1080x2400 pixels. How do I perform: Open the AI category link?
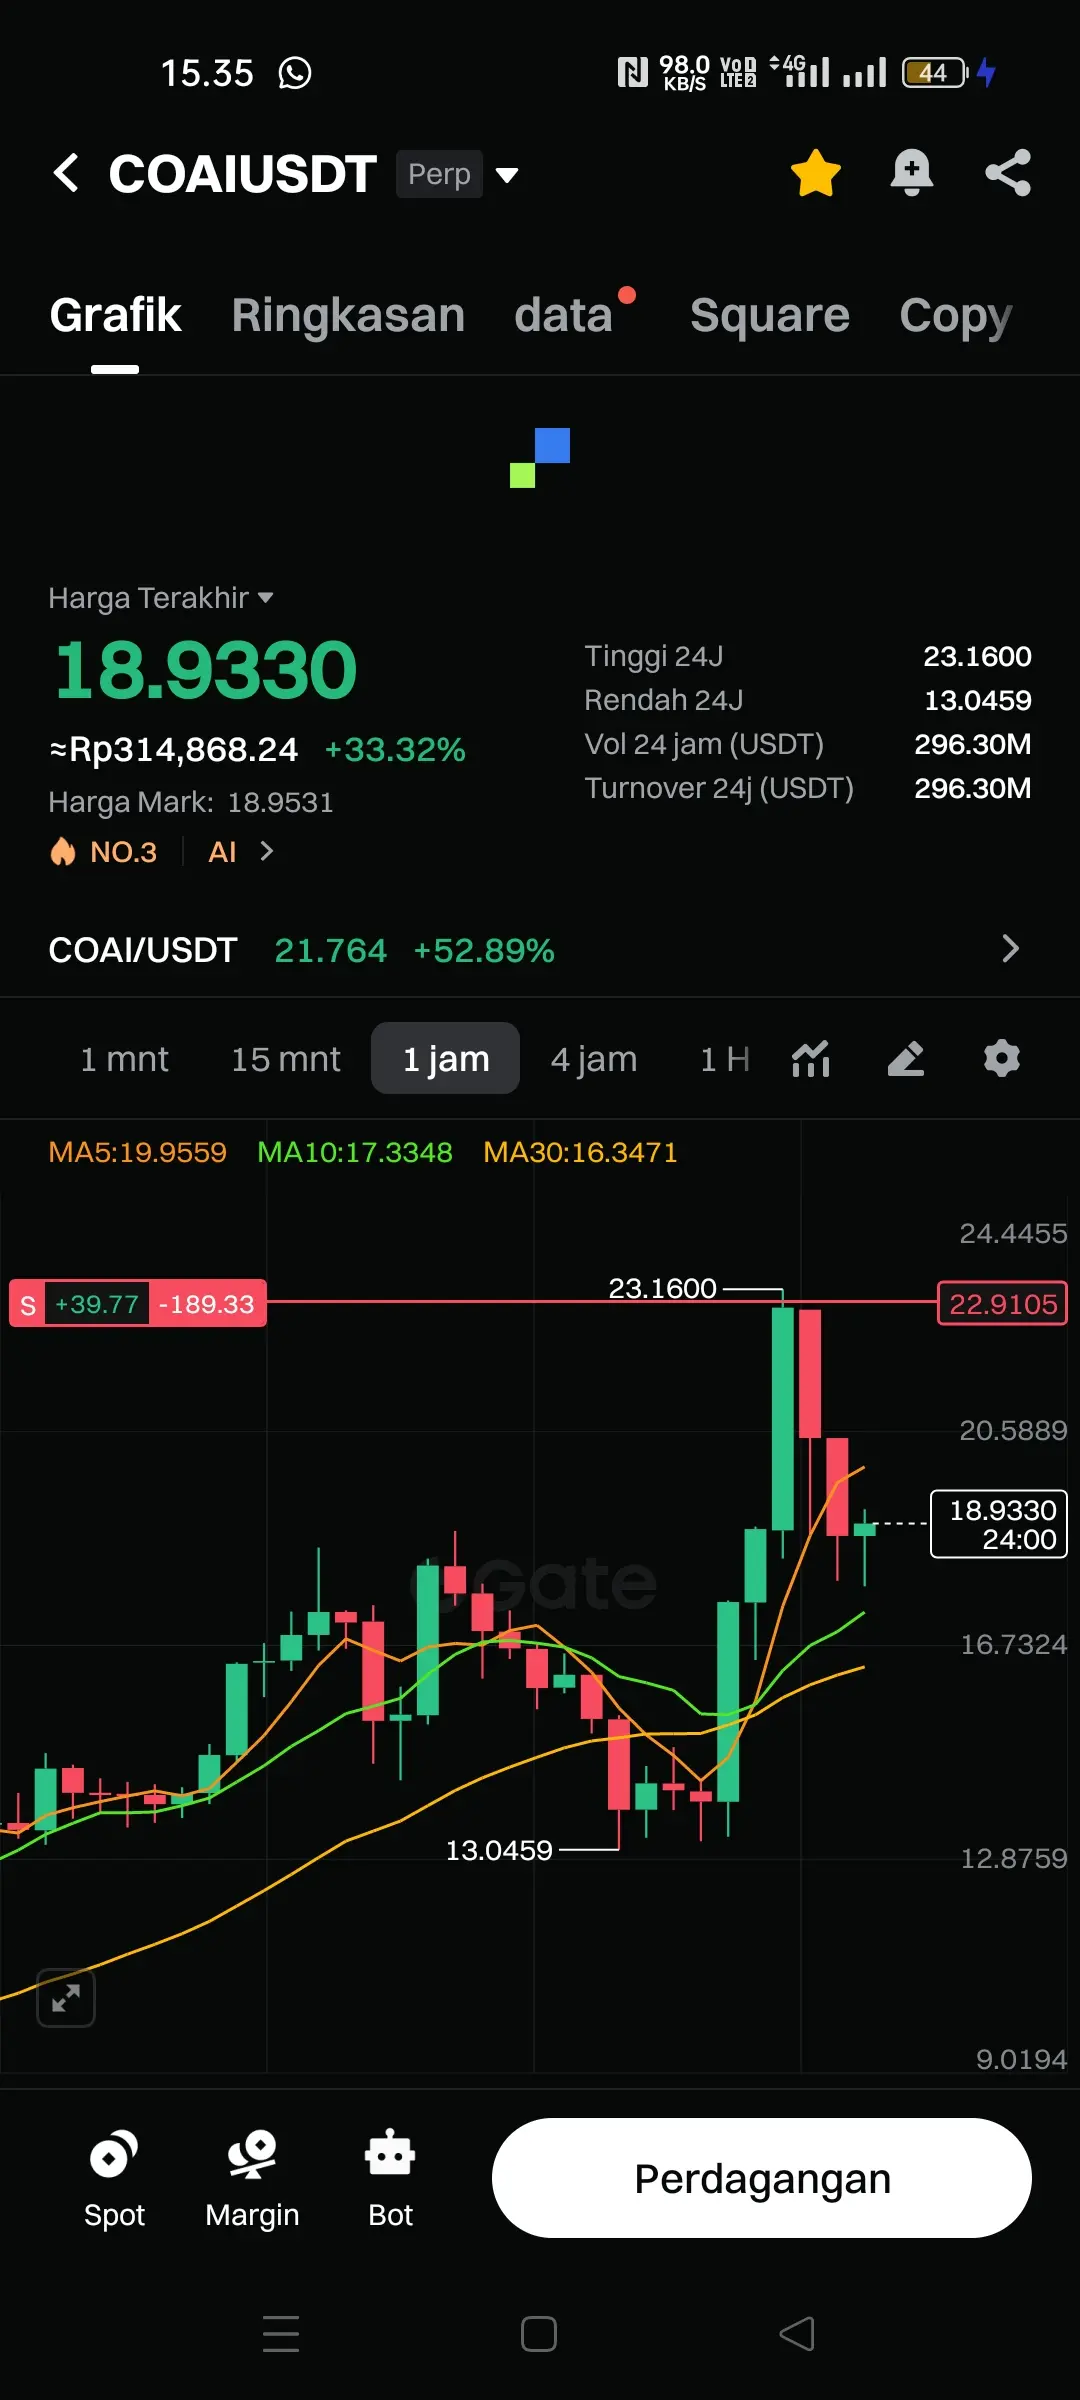(x=240, y=852)
